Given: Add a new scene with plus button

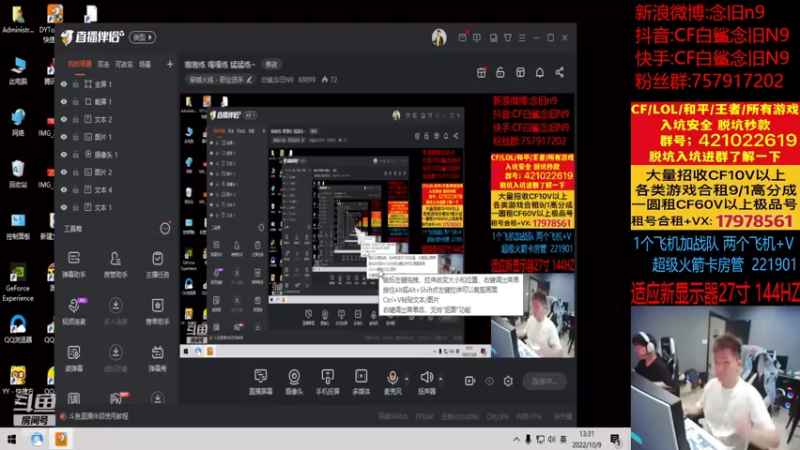Looking at the screenshot, I should click(169, 64).
